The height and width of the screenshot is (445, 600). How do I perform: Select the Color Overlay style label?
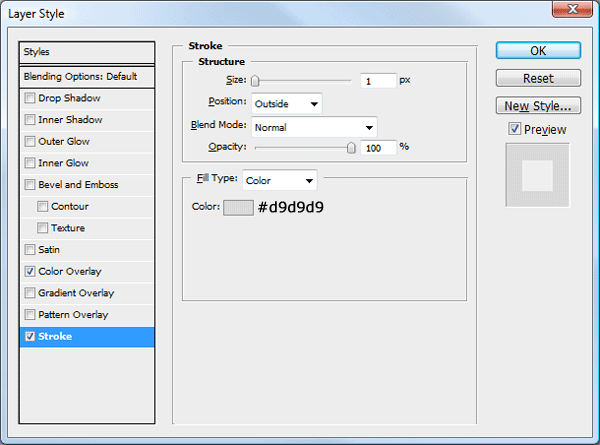70,271
